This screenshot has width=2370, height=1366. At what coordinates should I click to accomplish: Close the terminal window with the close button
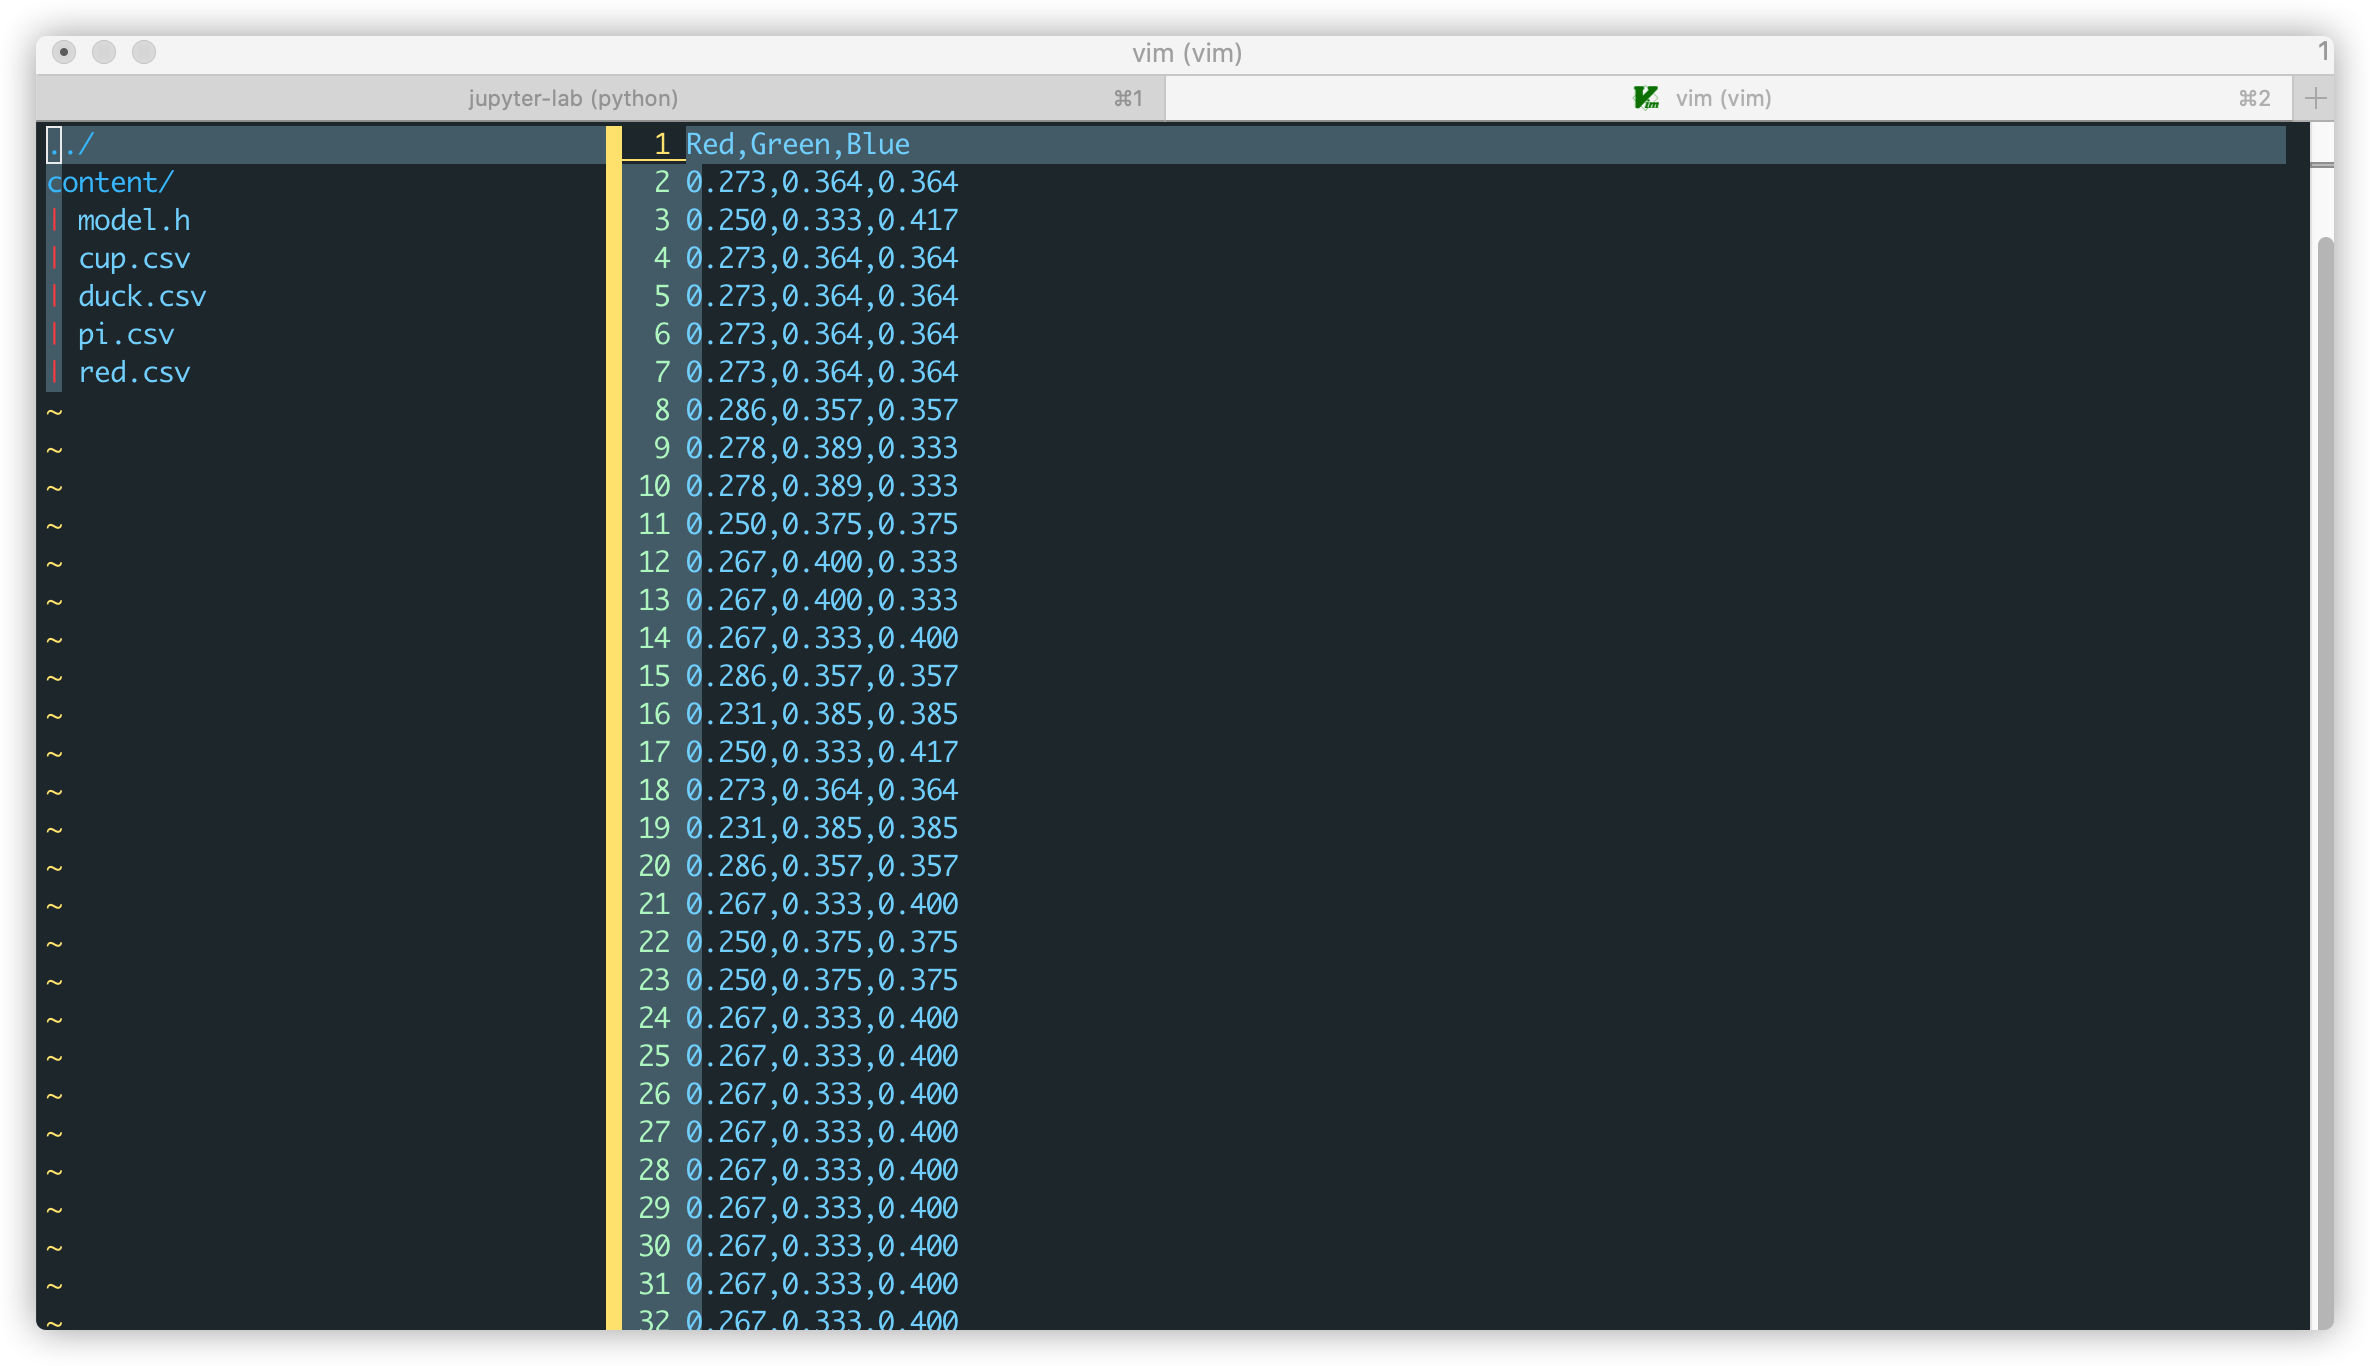point(64,52)
